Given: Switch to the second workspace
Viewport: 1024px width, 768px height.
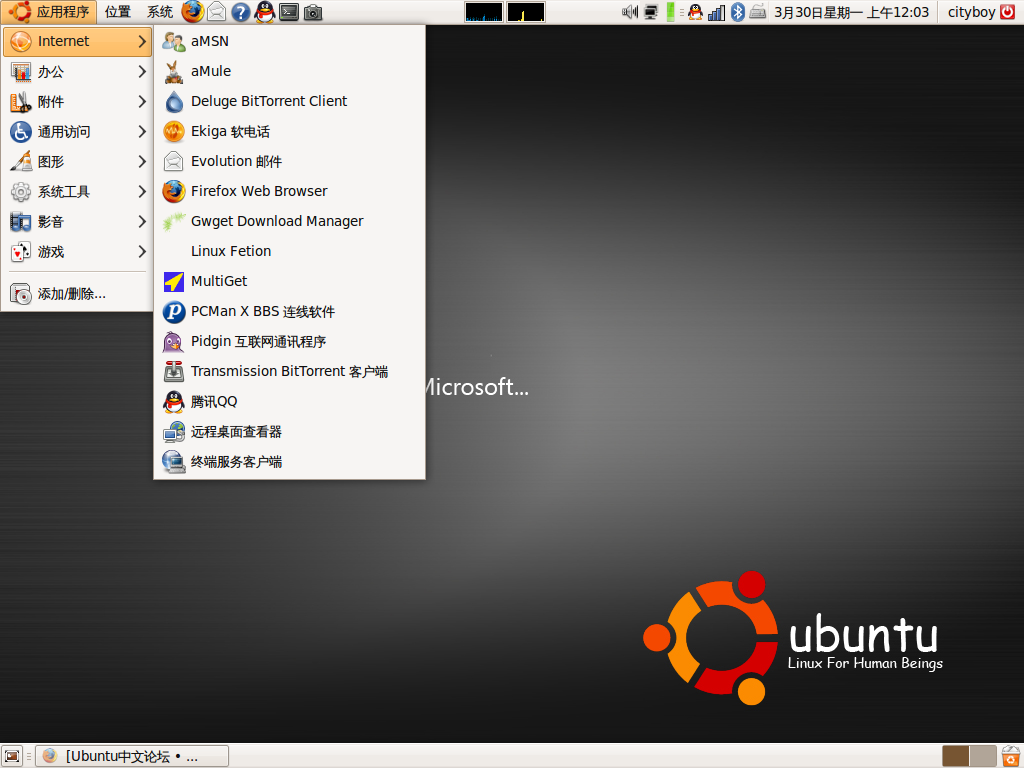Looking at the screenshot, I should pyautogui.click(x=983, y=756).
